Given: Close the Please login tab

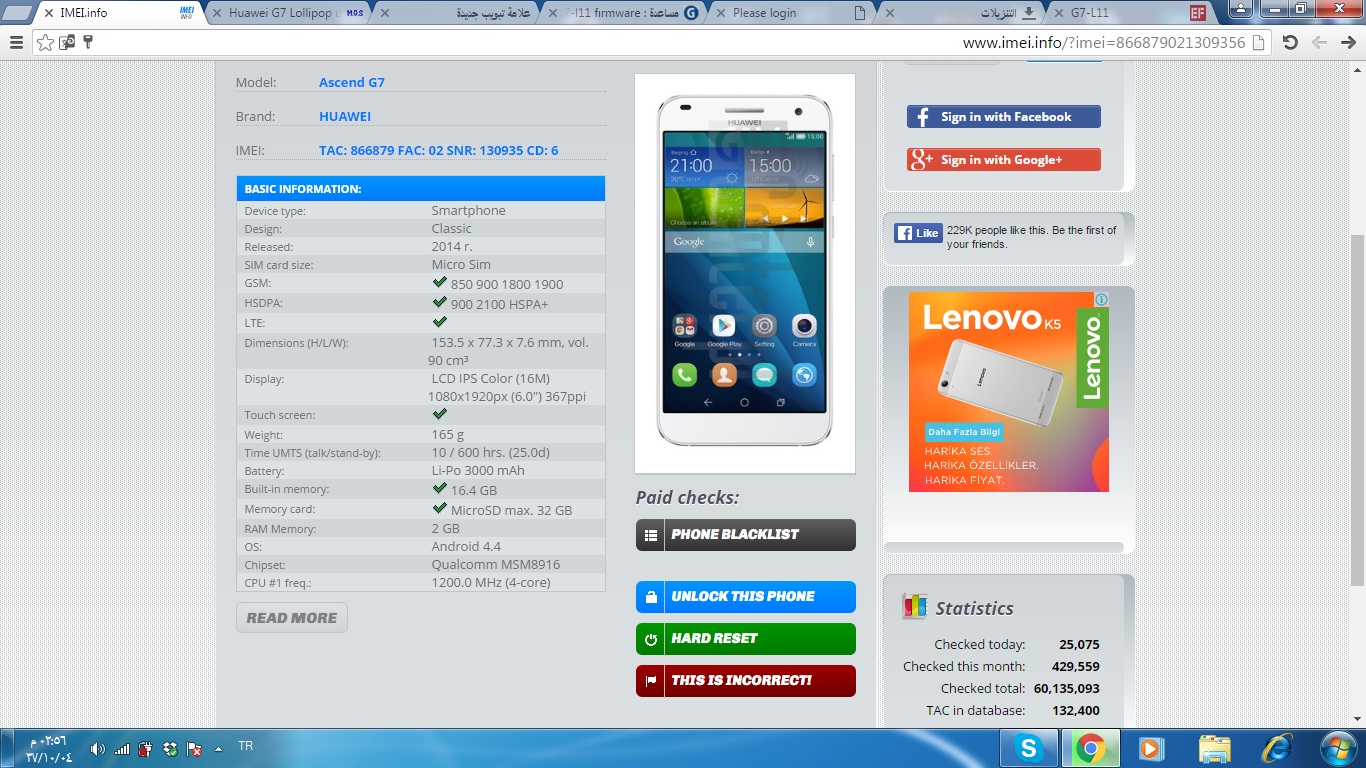Looking at the screenshot, I should (721, 13).
